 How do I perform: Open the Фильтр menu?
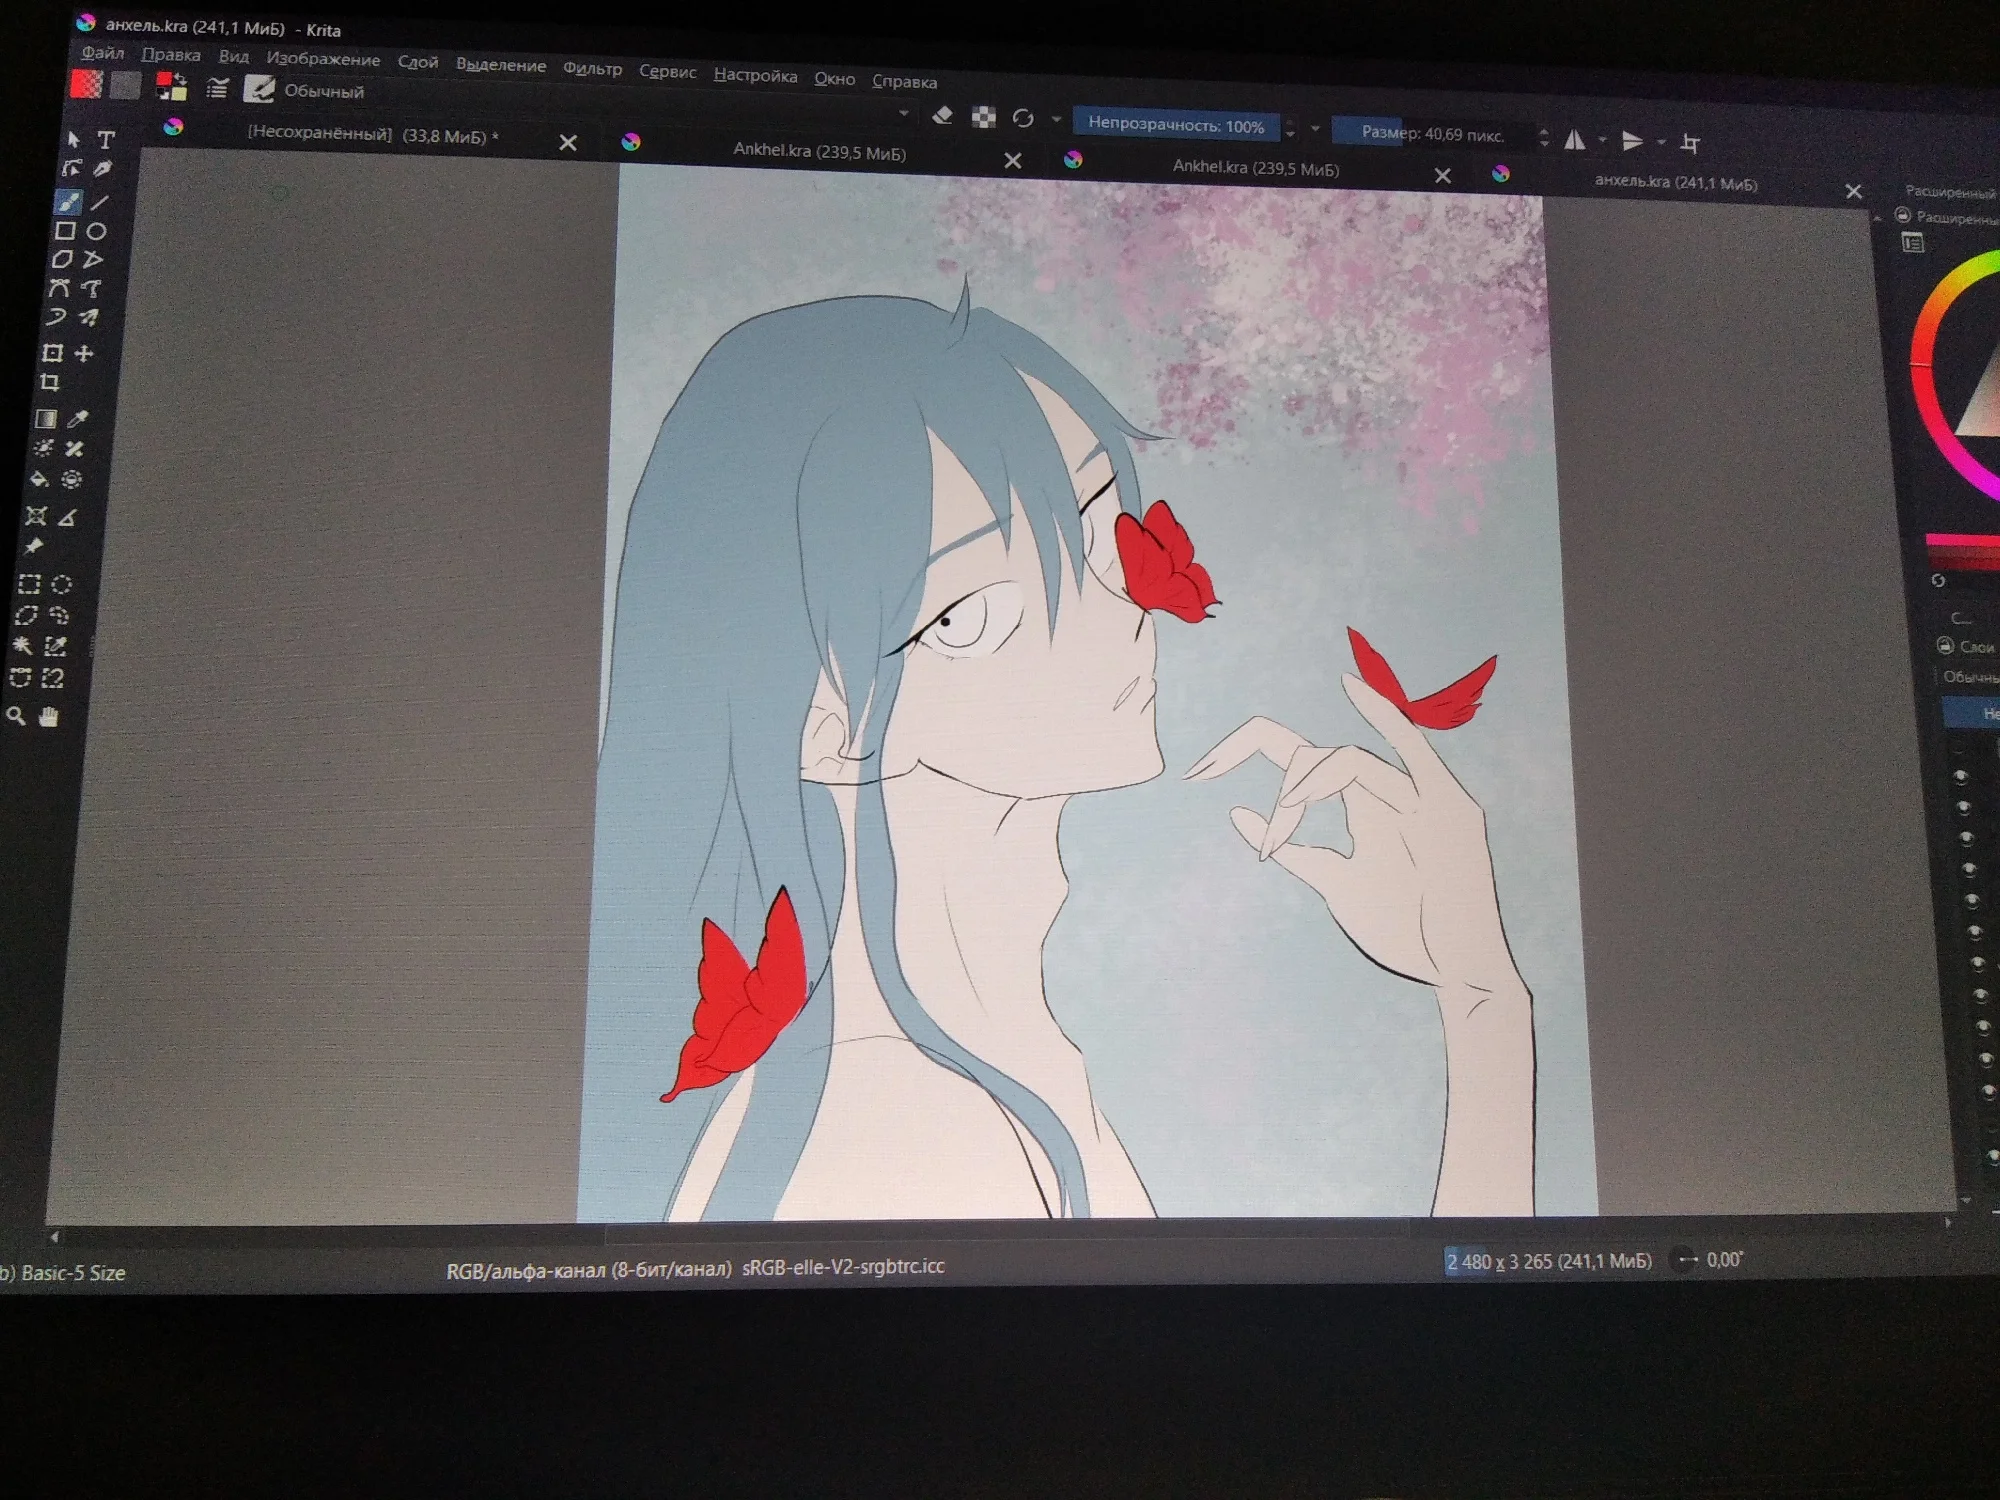592,68
